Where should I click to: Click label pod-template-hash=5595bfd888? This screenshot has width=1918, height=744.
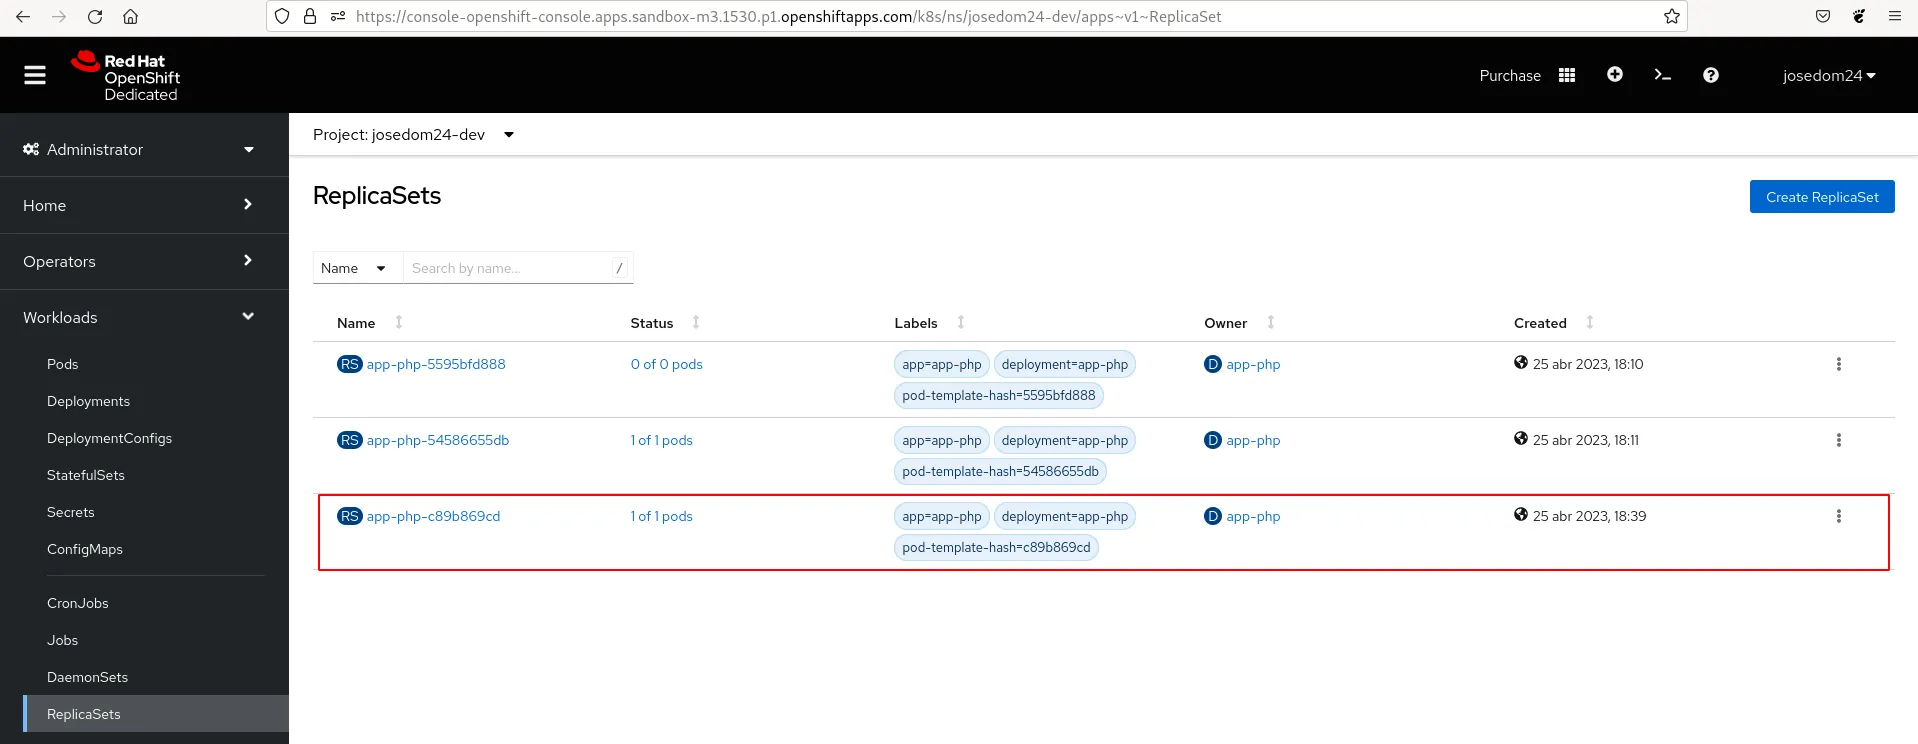tap(998, 395)
